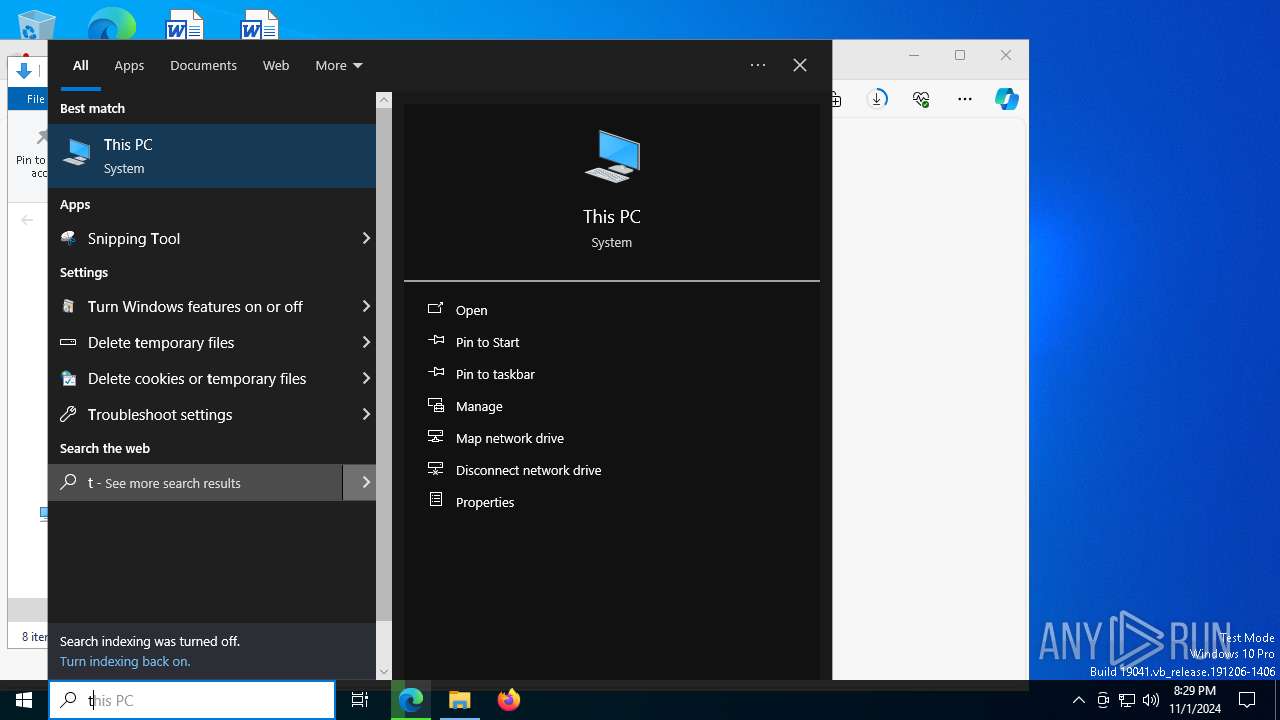This screenshot has width=1280, height=720.
Task: Open Microsoft Edge from the taskbar
Action: [411, 700]
